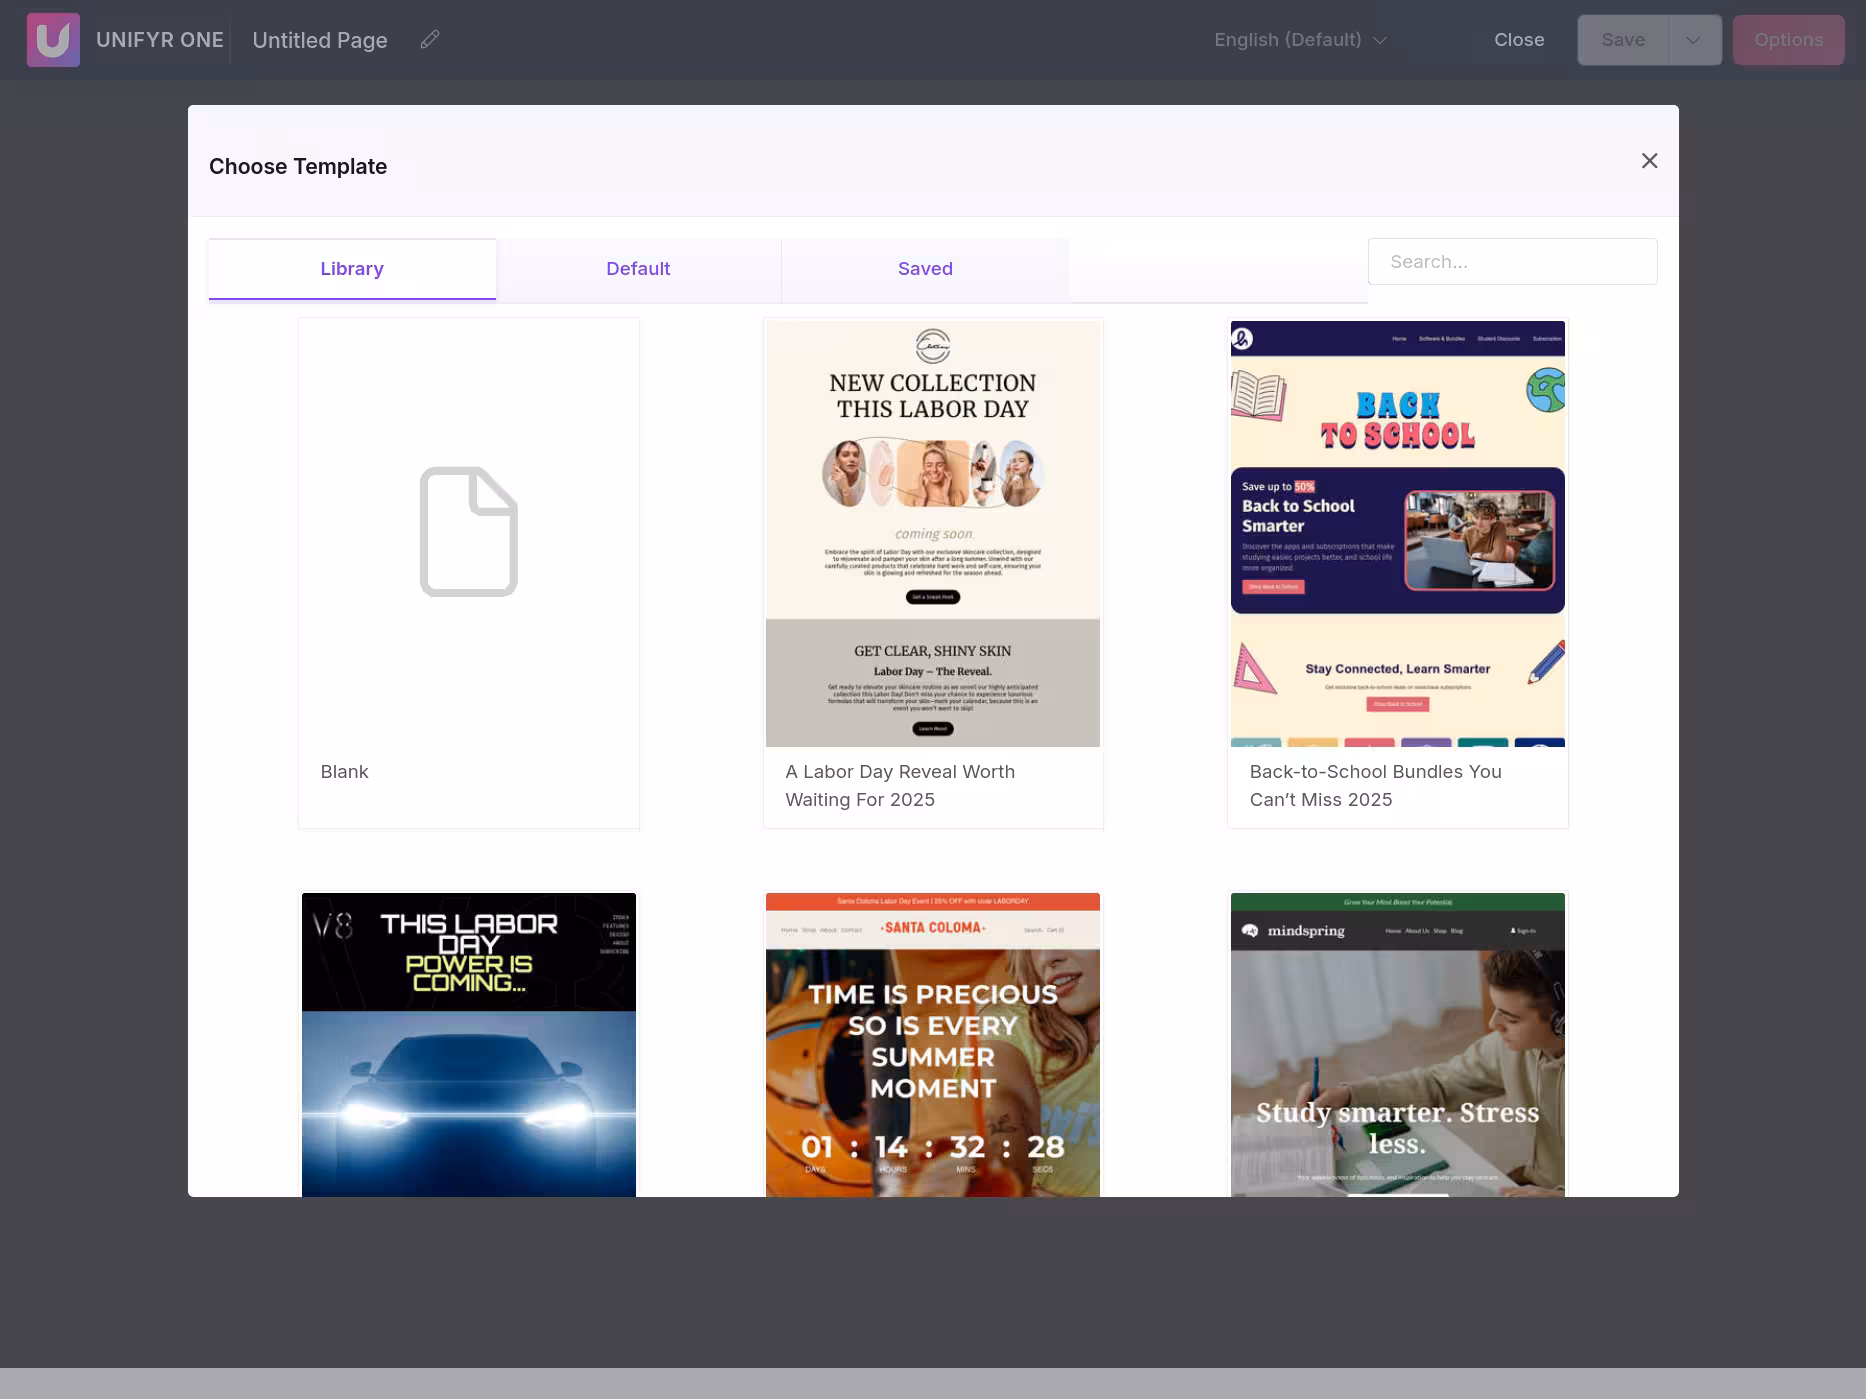Click the blank document icon in the Blank card

[x=468, y=532]
